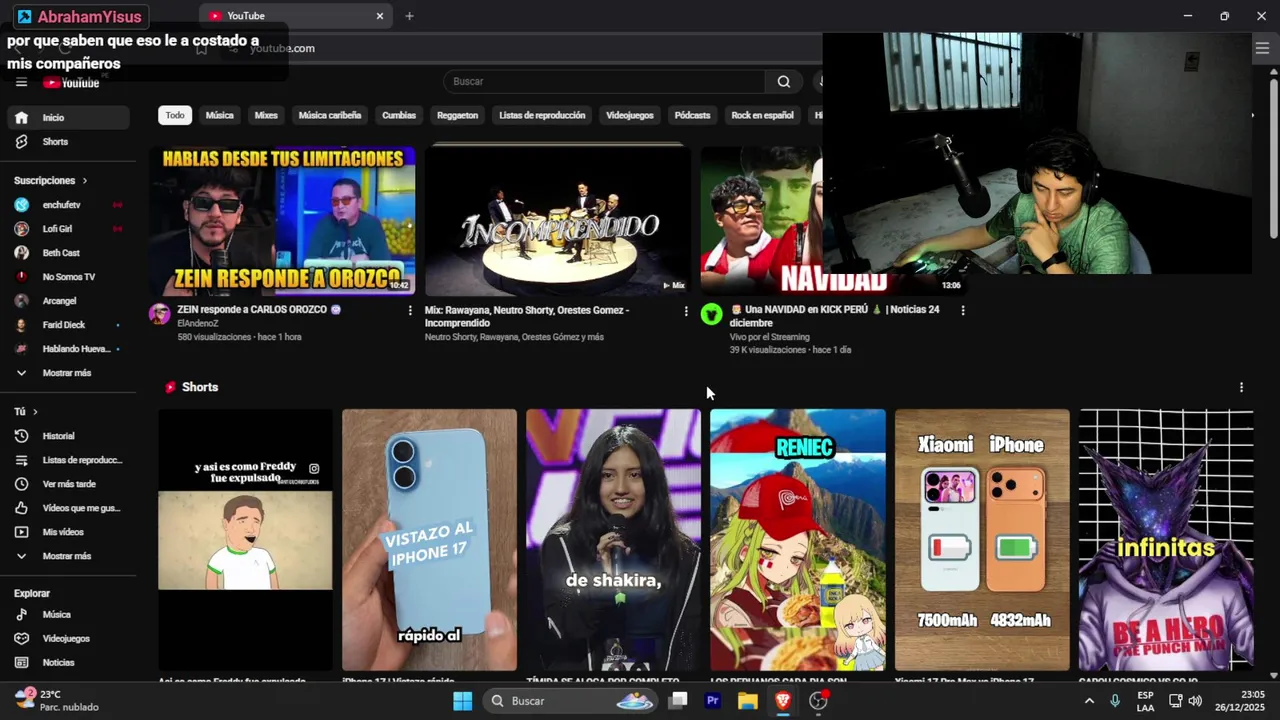Open the YouTube hamburger guide menu
Screen dimensions: 1280x720
21,82
